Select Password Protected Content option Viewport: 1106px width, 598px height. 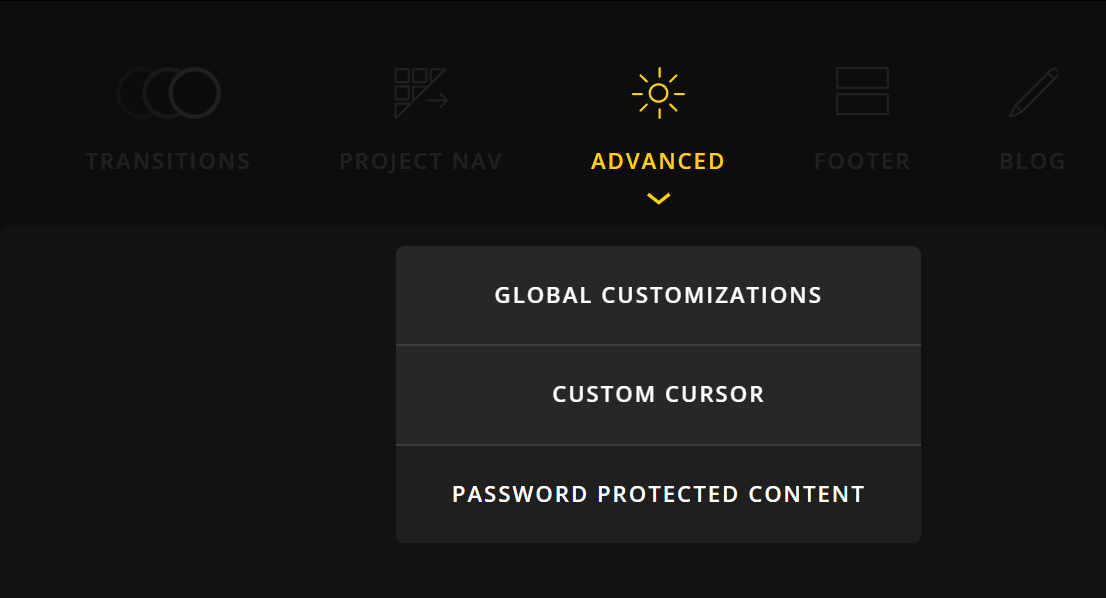658,494
